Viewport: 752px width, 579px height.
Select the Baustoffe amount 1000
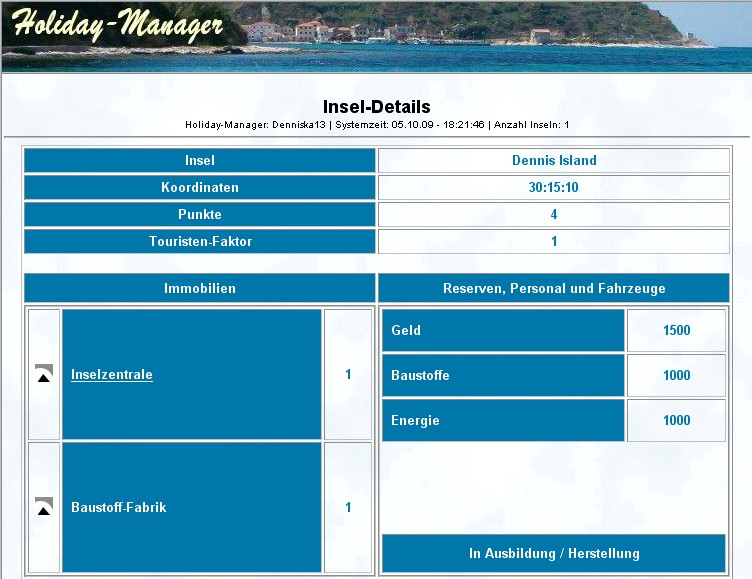(676, 375)
